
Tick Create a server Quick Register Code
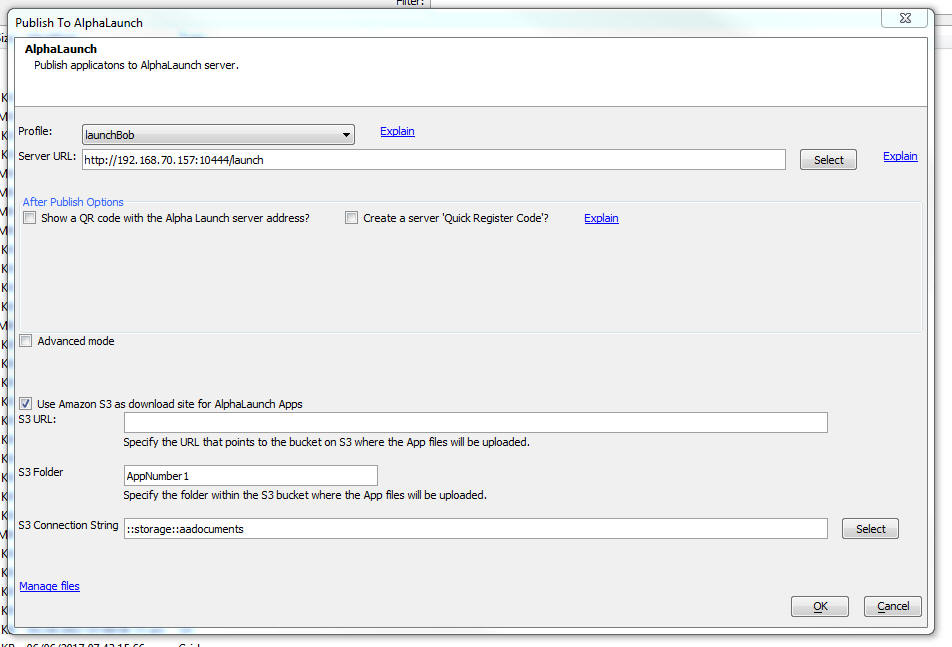pyautogui.click(x=352, y=218)
